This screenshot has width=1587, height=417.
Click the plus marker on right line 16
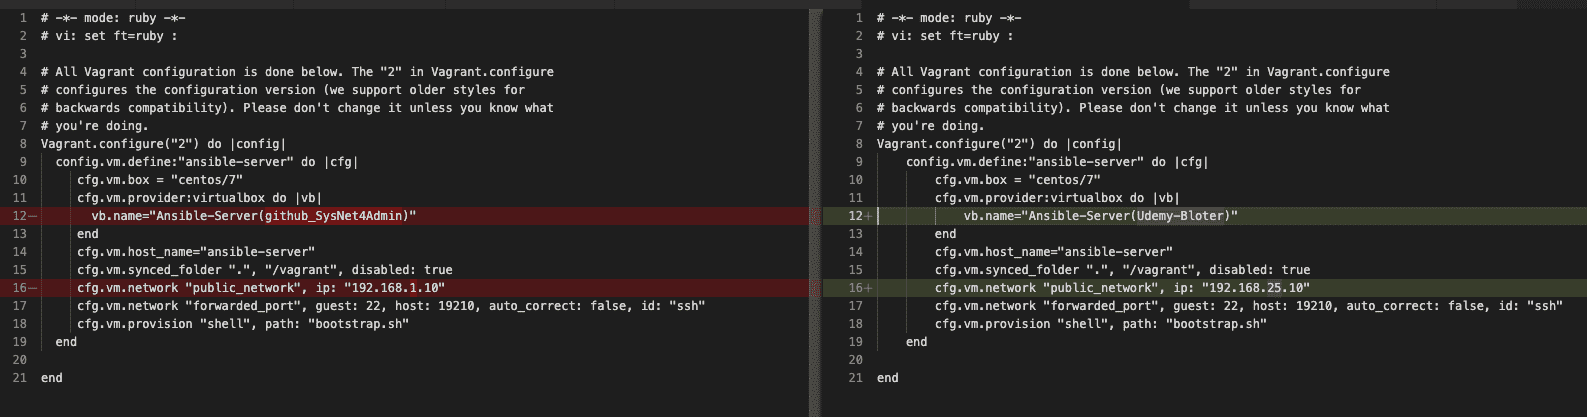[868, 288]
